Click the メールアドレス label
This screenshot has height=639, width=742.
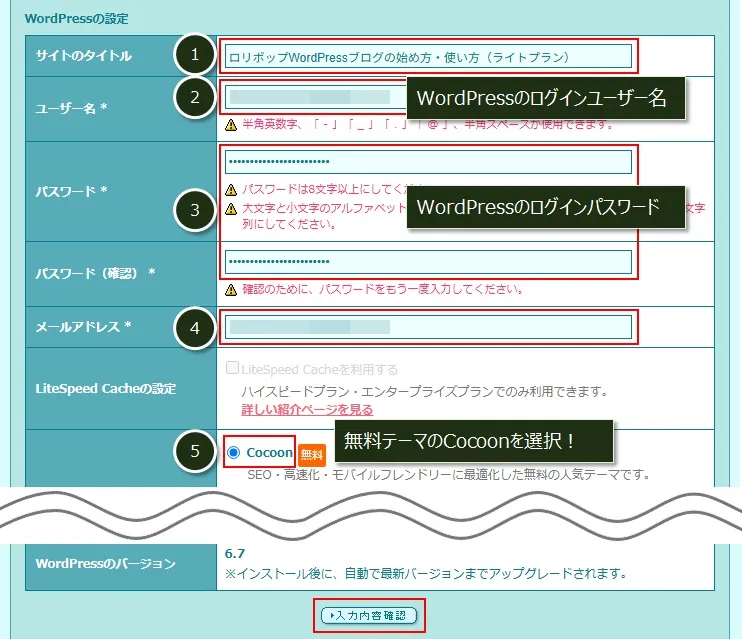(x=83, y=327)
